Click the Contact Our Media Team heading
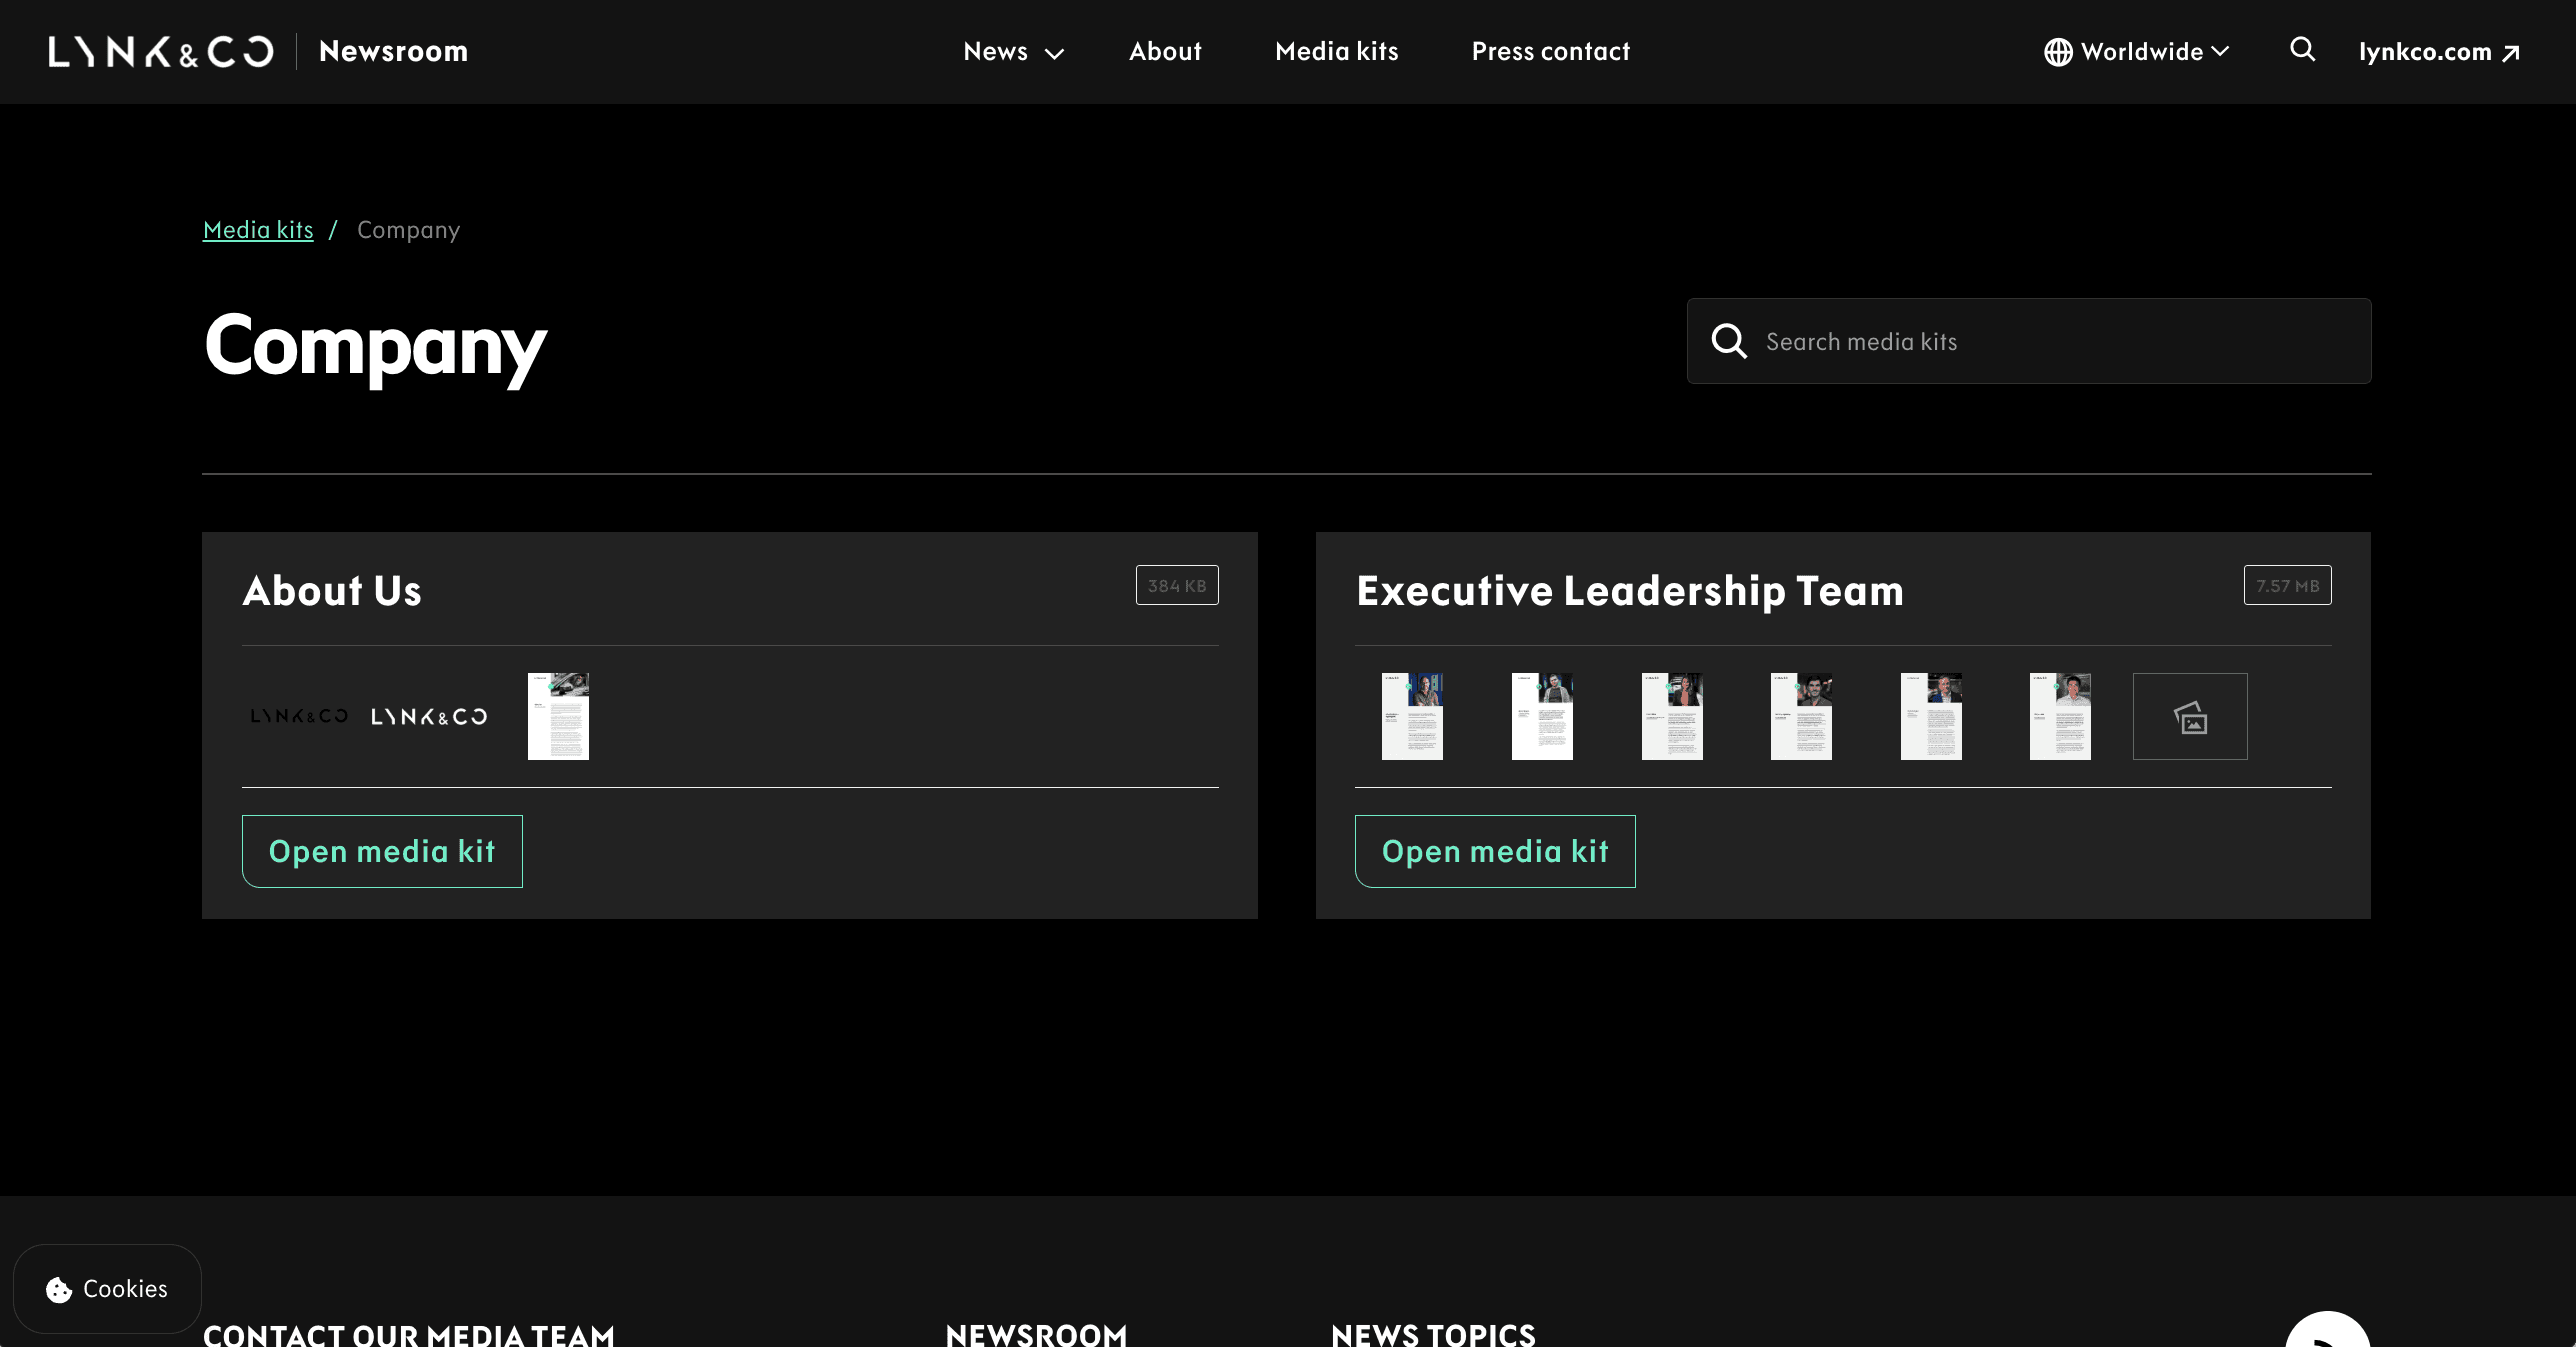The height and width of the screenshot is (1347, 2576). pos(408,1334)
